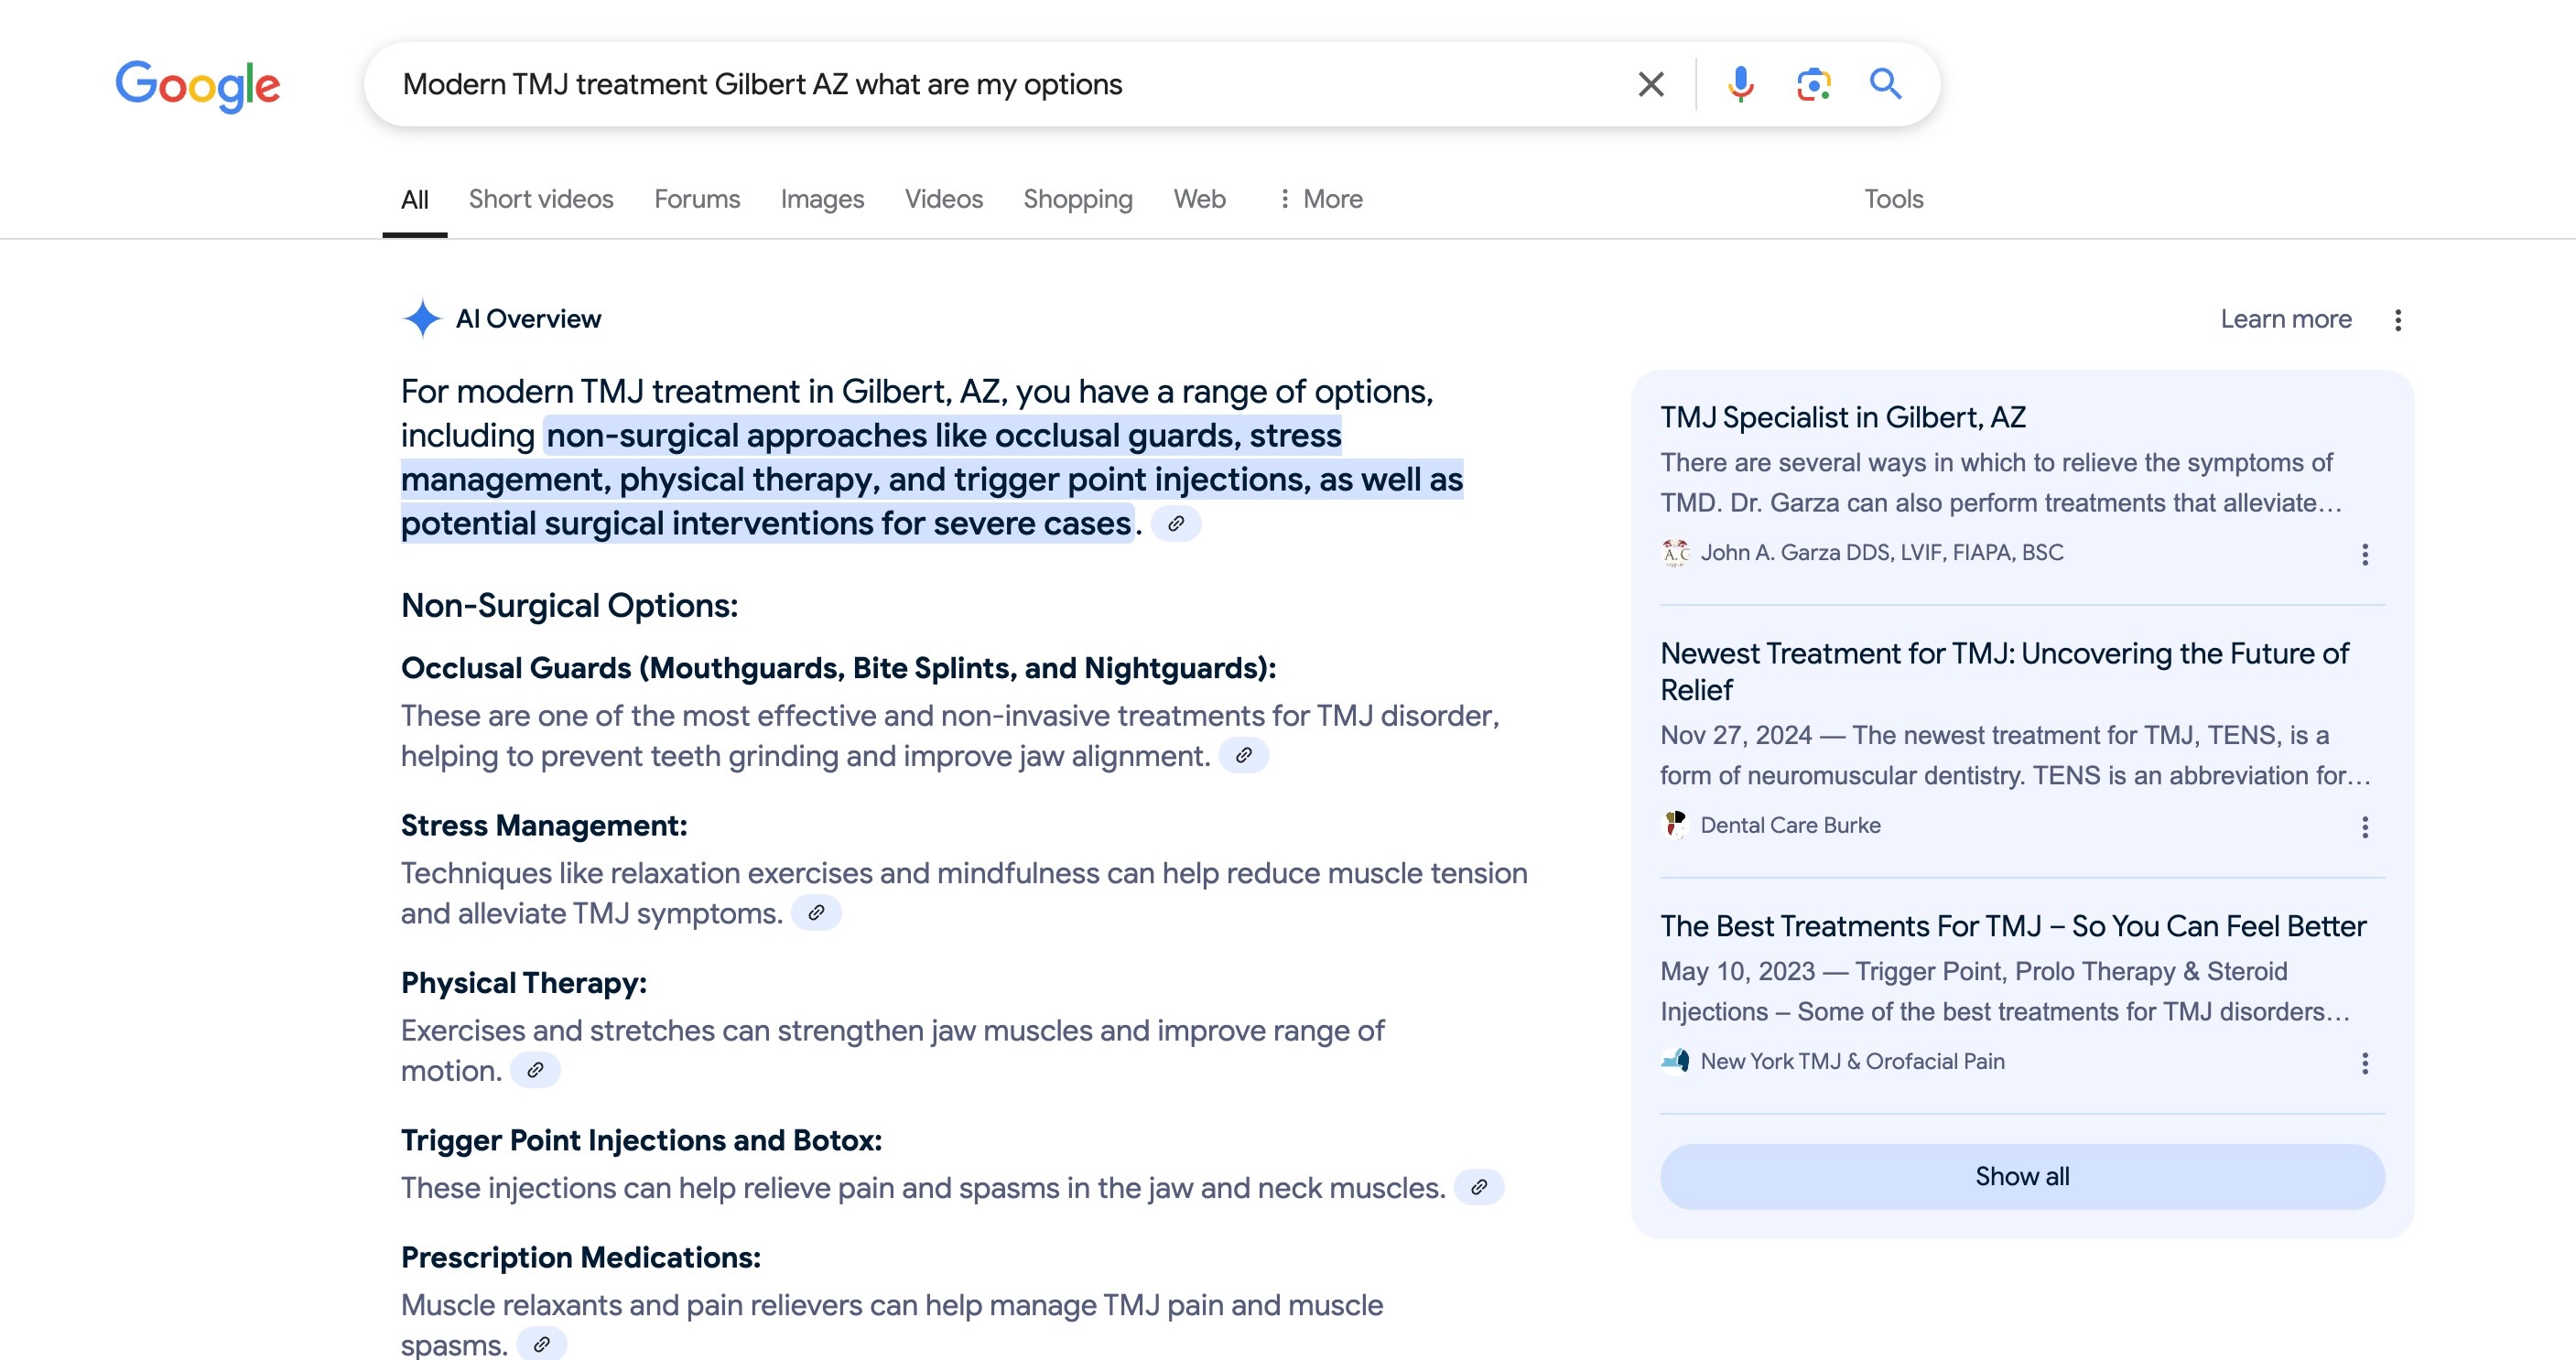Open source link icon after Trigger Point Injections text
2576x1360 pixels.
click(1479, 1187)
